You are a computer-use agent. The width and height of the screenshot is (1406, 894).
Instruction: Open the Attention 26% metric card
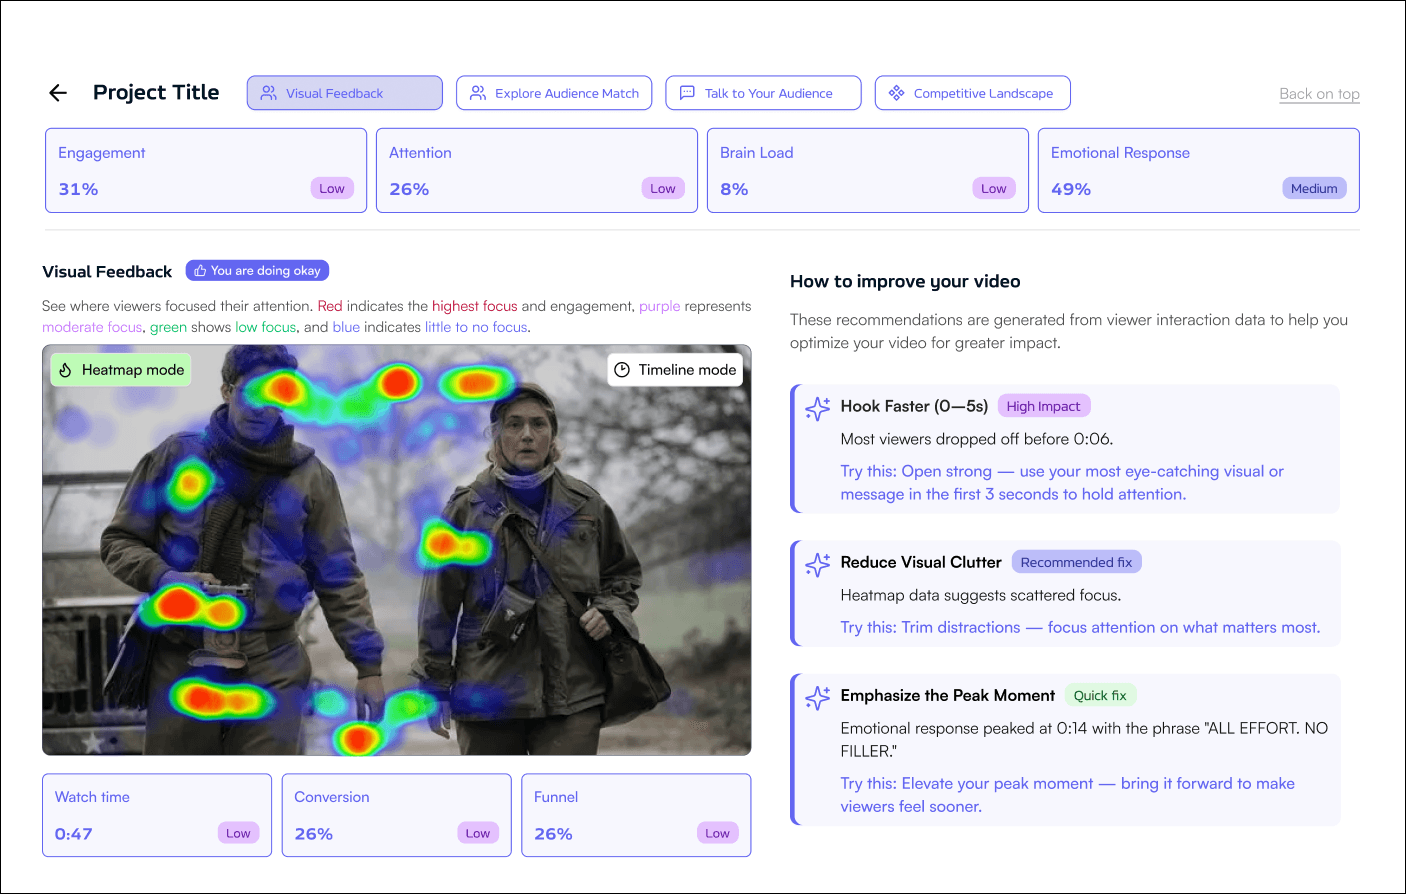(537, 170)
